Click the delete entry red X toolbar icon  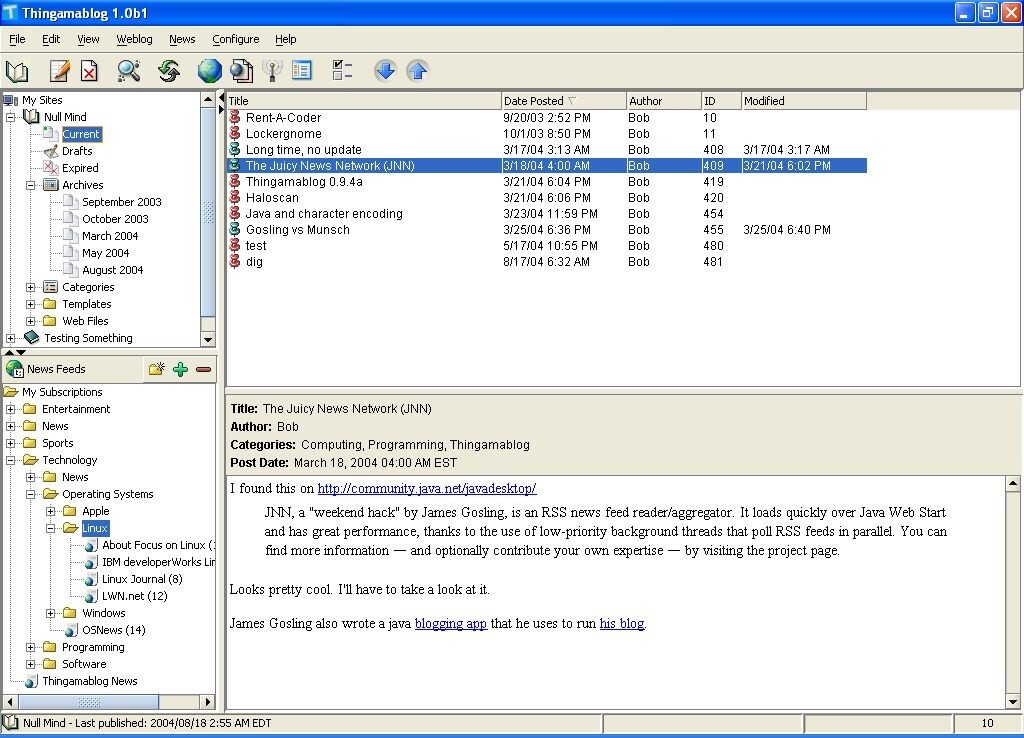(x=90, y=71)
